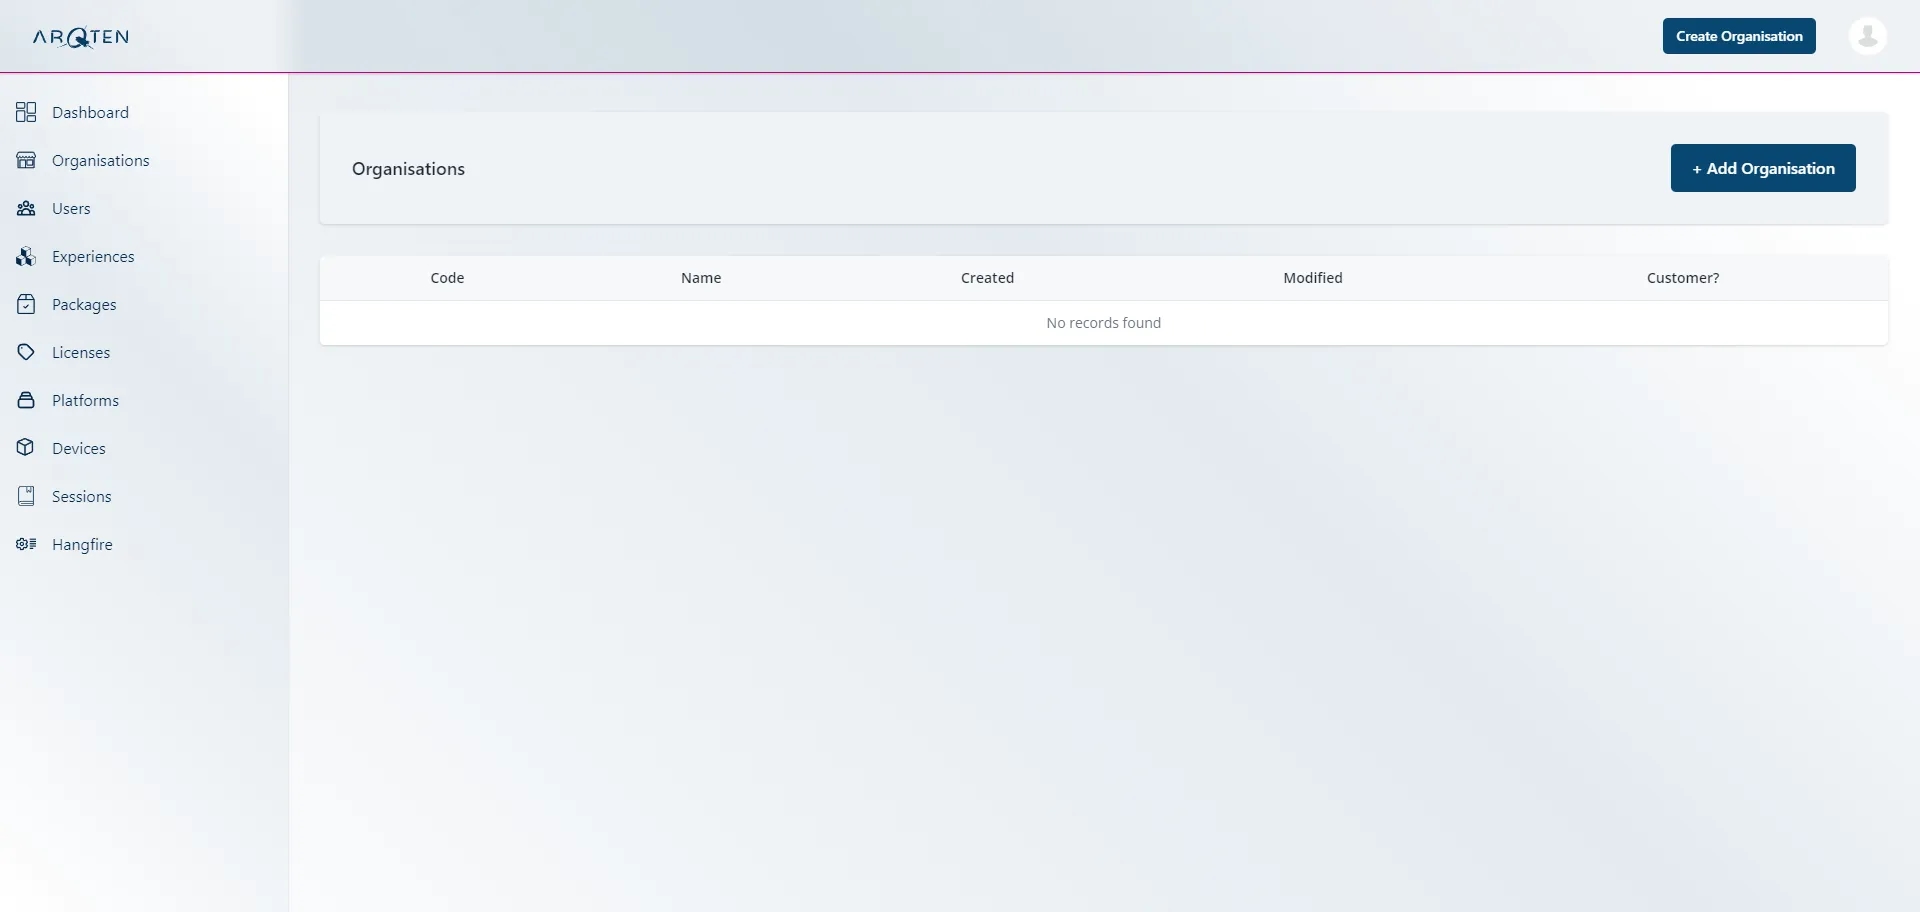Open Sessions from the sidebar
Screen dimensions: 1920x912
click(x=82, y=496)
